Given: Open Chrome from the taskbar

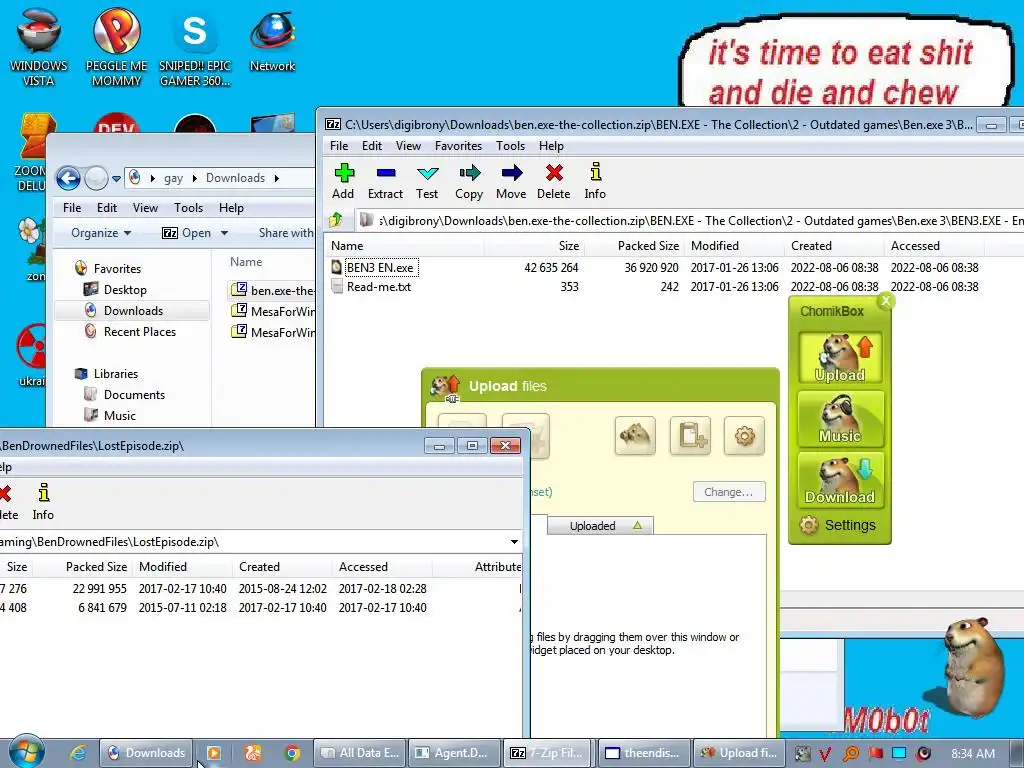Looking at the screenshot, I should 292,753.
